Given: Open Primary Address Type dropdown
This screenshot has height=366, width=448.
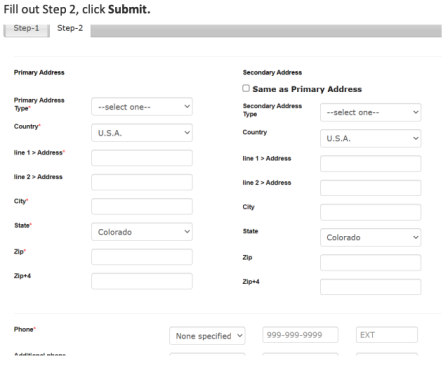Looking at the screenshot, I should [142, 107].
